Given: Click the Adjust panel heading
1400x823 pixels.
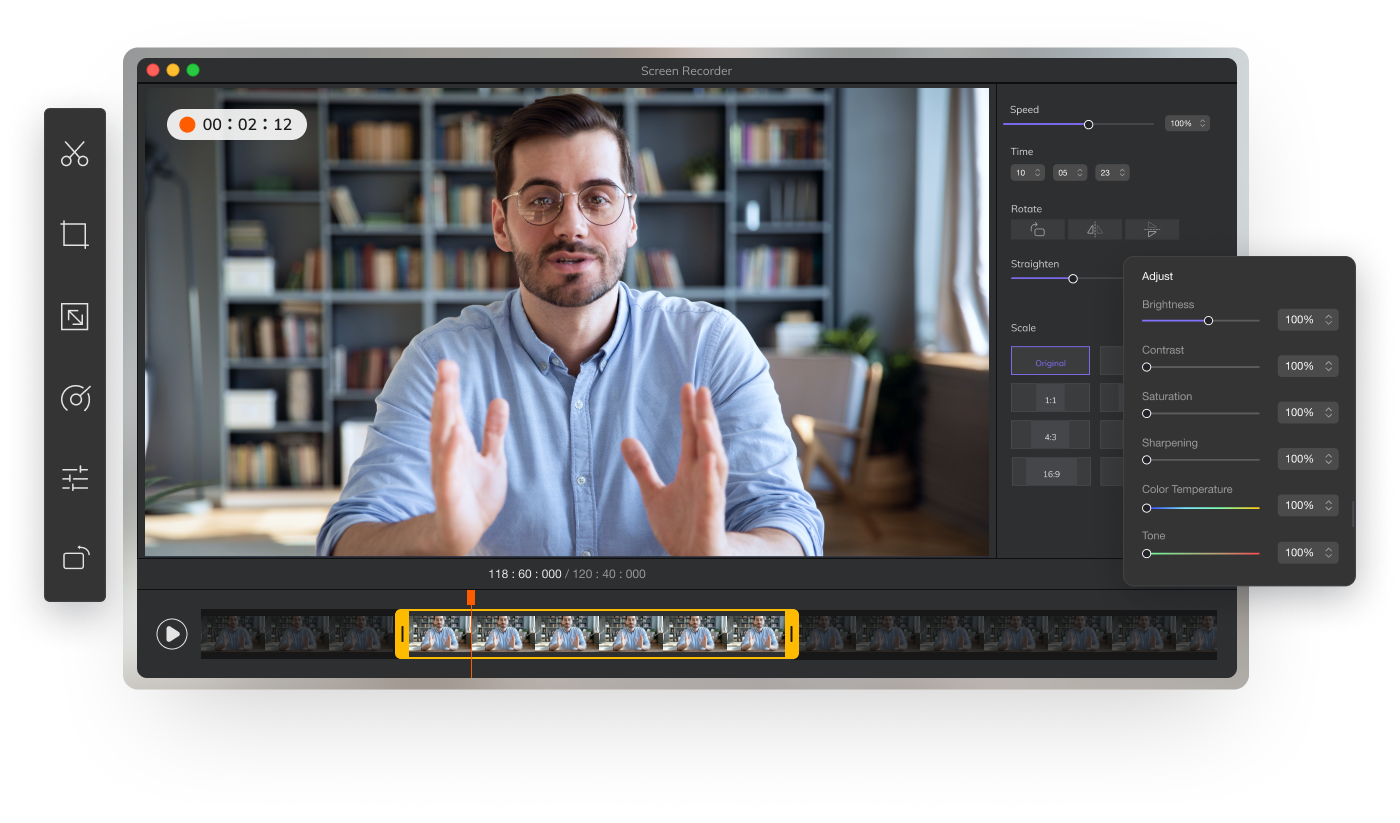Looking at the screenshot, I should pos(1157,276).
